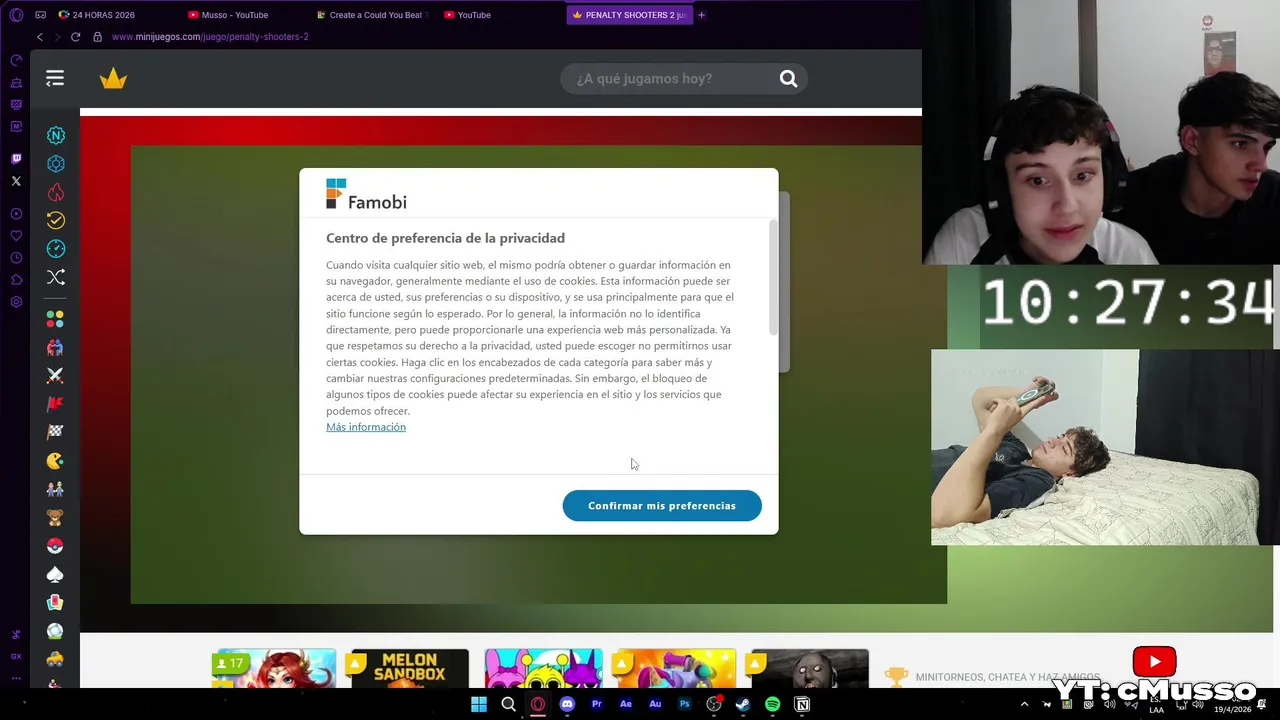The width and height of the screenshot is (1280, 720).
Task: Reload the current page
Action: point(75,37)
